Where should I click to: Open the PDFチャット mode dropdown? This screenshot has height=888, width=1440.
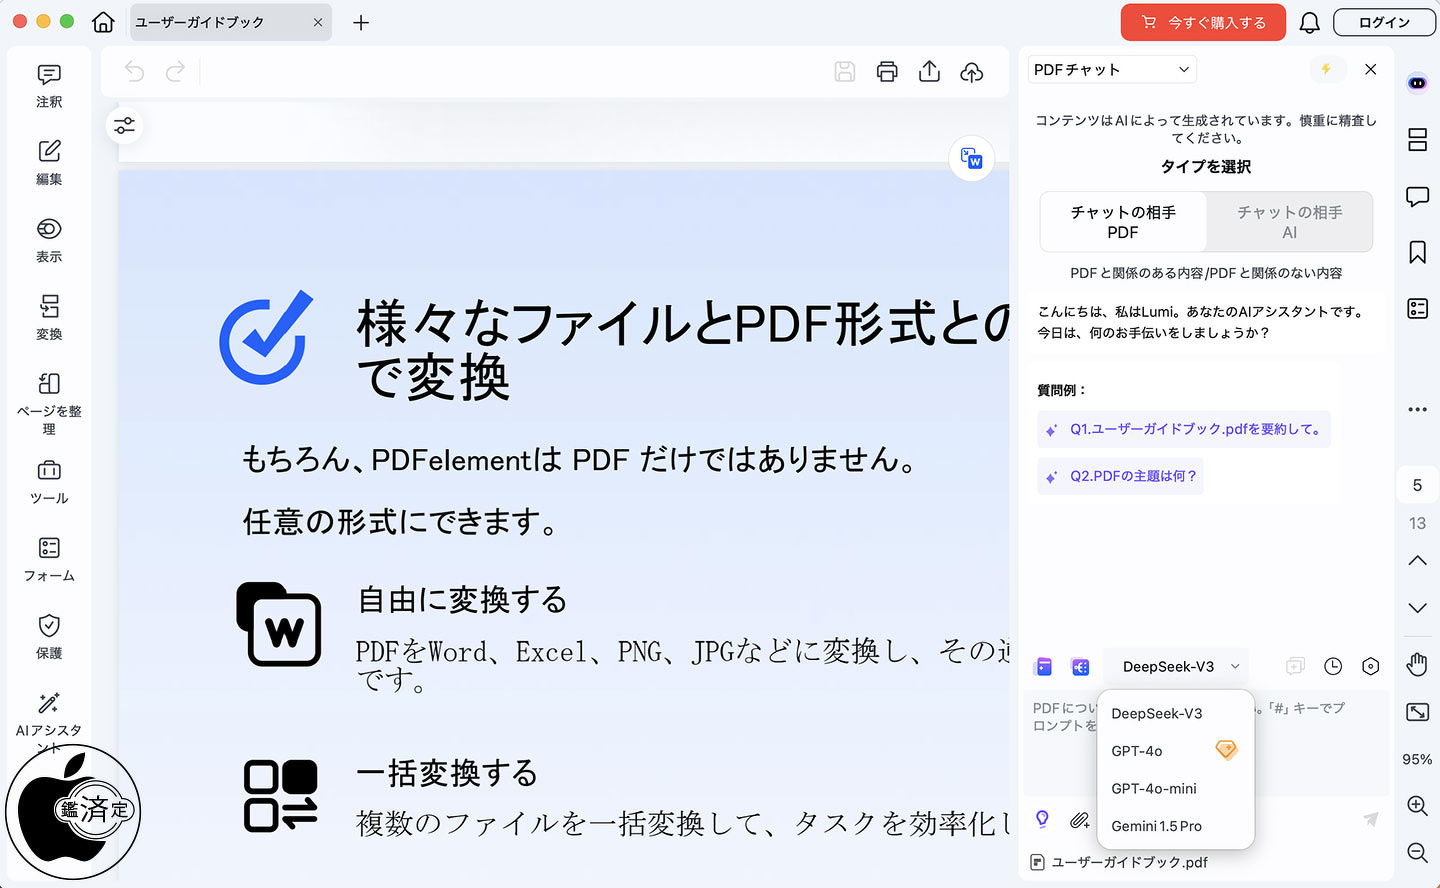coord(1112,69)
